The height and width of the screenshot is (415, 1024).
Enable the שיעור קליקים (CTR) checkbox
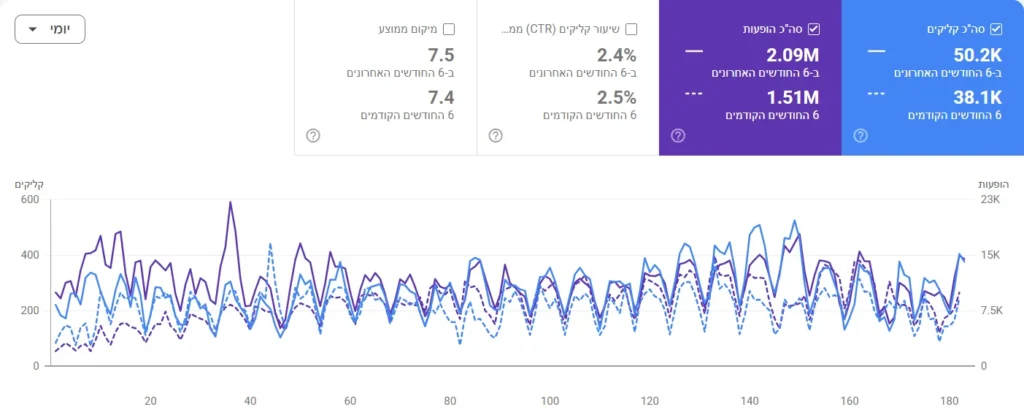(631, 29)
